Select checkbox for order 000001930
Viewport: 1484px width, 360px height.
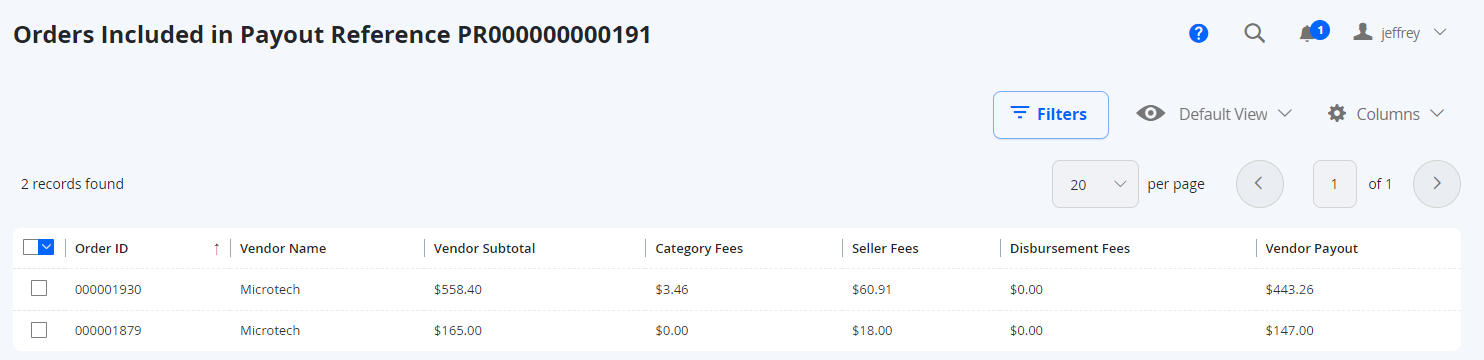click(x=39, y=288)
